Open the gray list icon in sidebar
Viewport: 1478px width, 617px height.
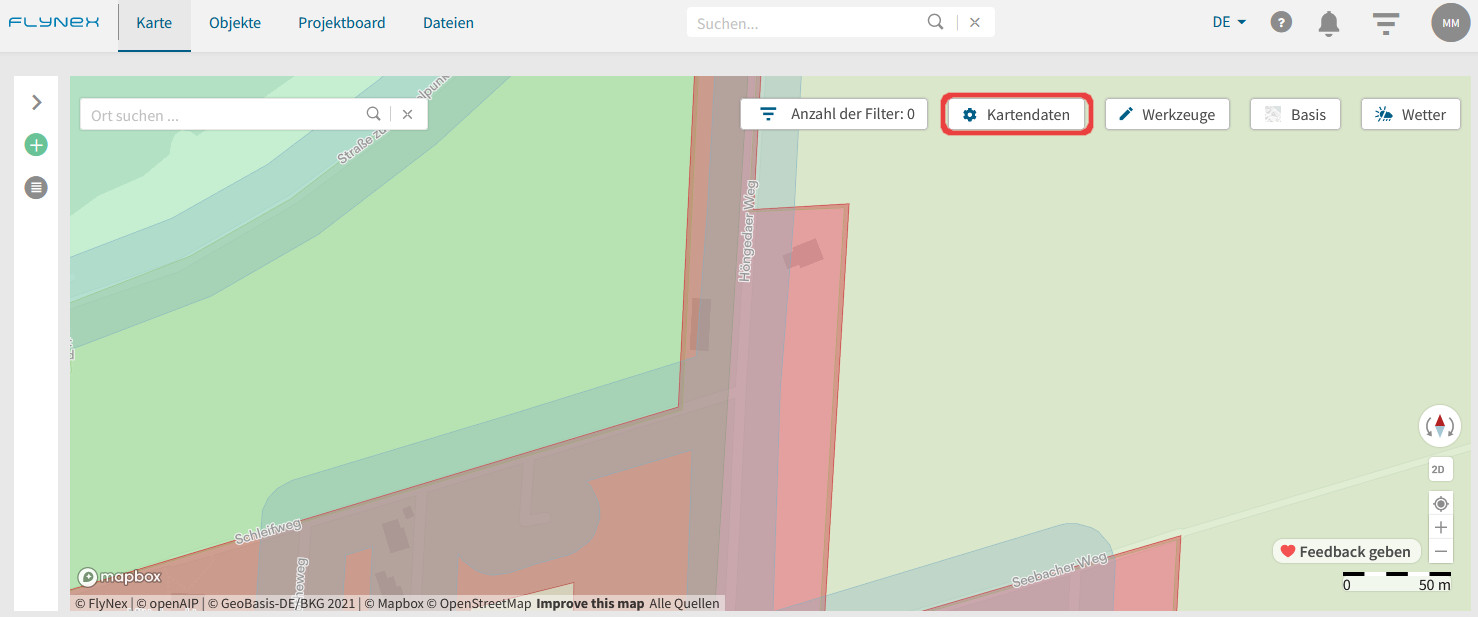pyautogui.click(x=36, y=187)
